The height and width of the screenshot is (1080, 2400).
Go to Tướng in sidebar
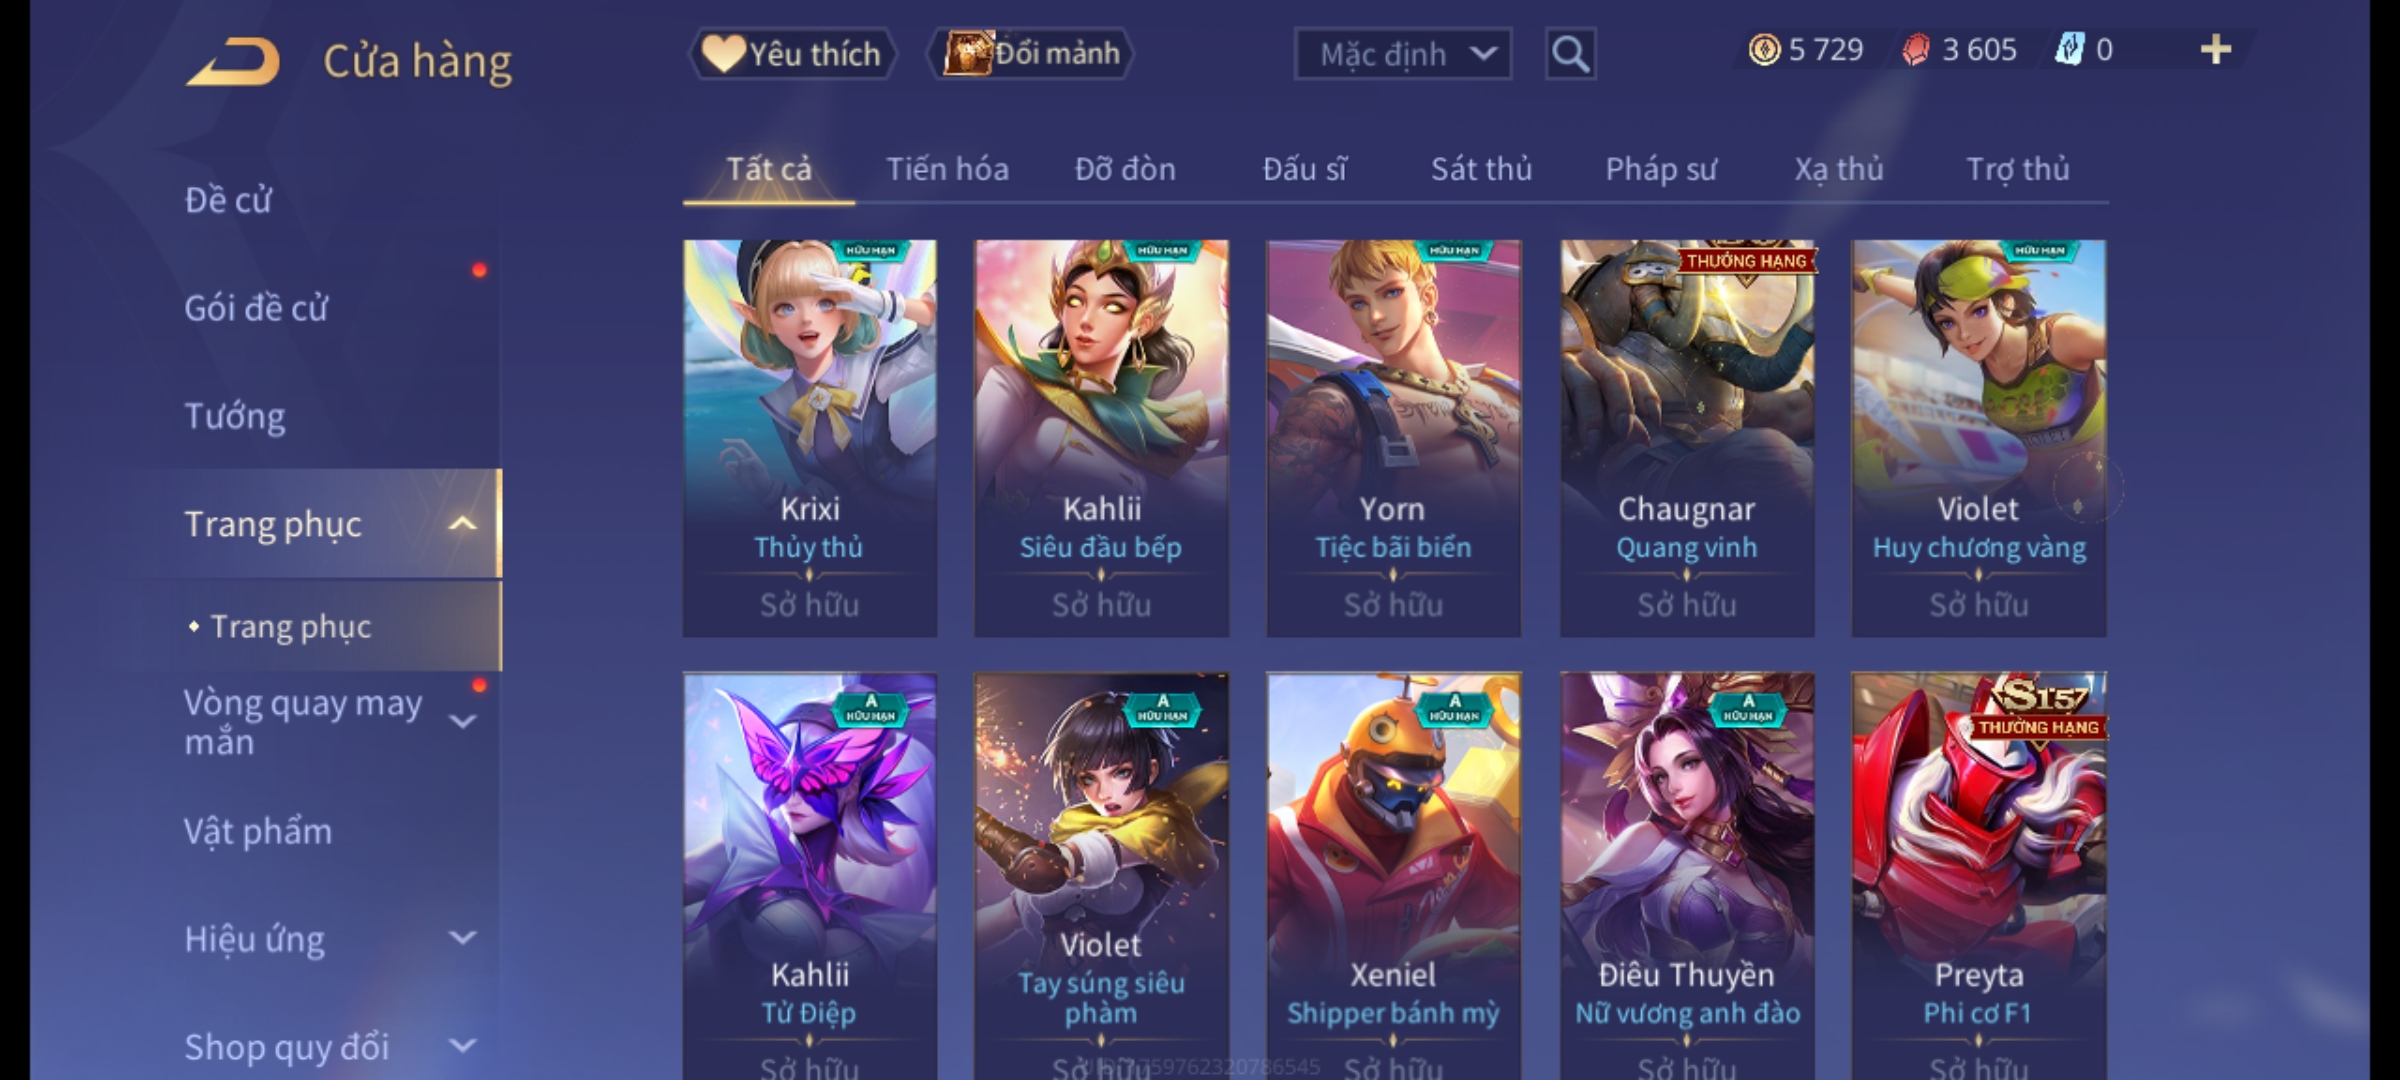(x=235, y=416)
